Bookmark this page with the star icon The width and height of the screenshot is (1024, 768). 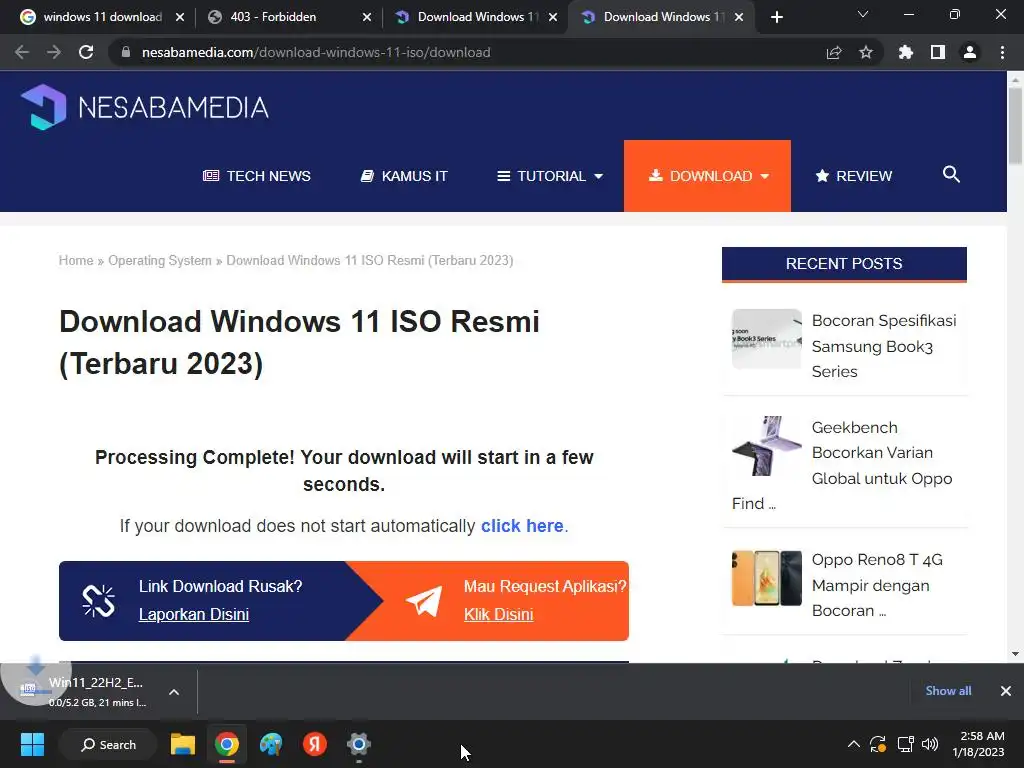866,52
